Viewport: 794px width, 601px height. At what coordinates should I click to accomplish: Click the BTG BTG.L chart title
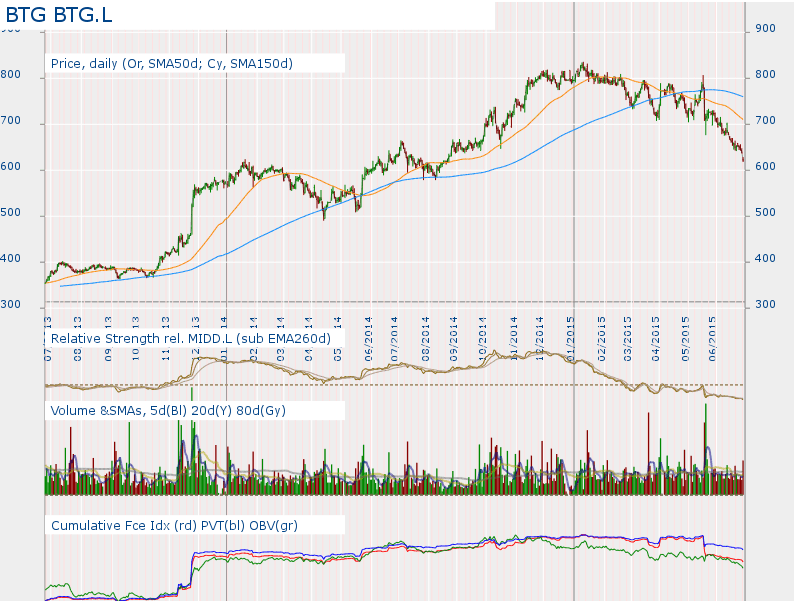(x=62, y=14)
